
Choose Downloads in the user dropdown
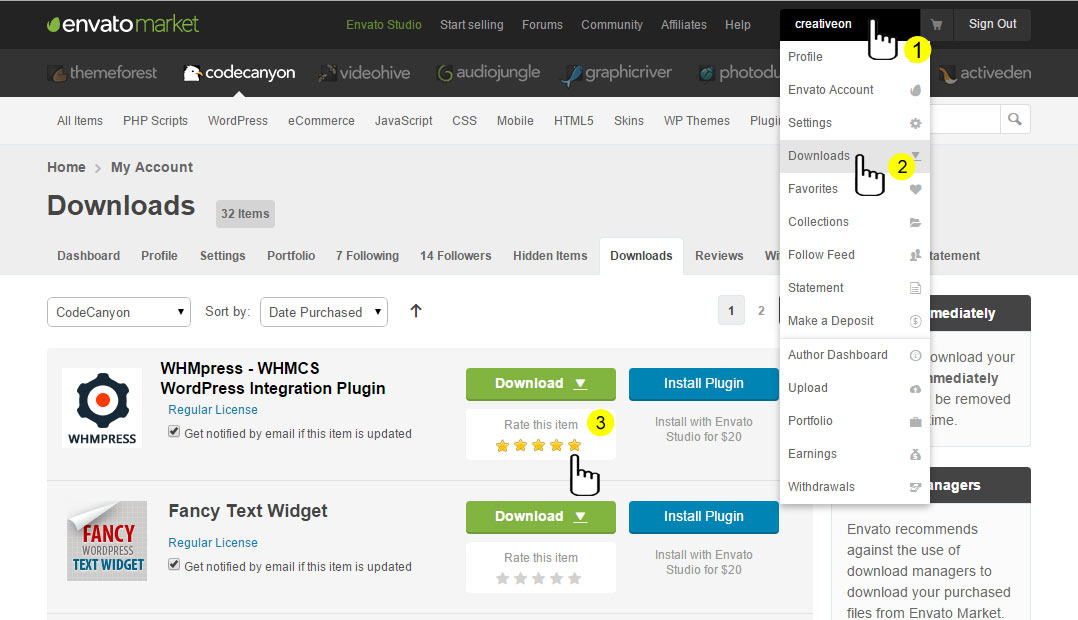pos(855,156)
